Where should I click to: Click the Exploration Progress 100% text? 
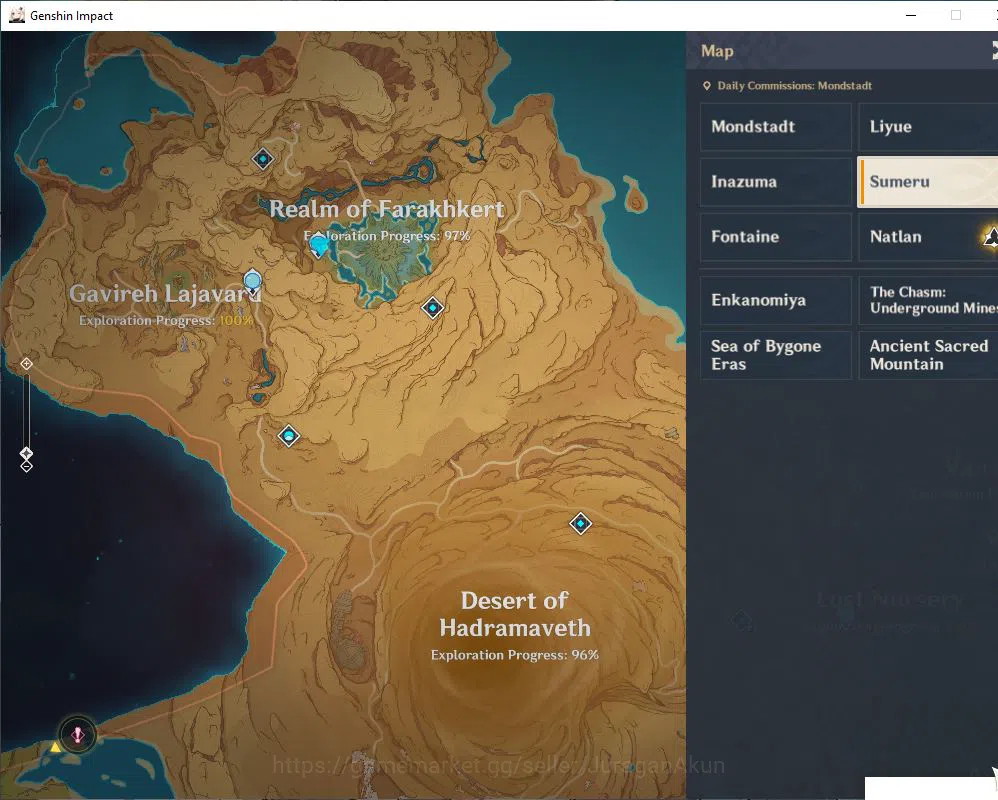coord(166,320)
